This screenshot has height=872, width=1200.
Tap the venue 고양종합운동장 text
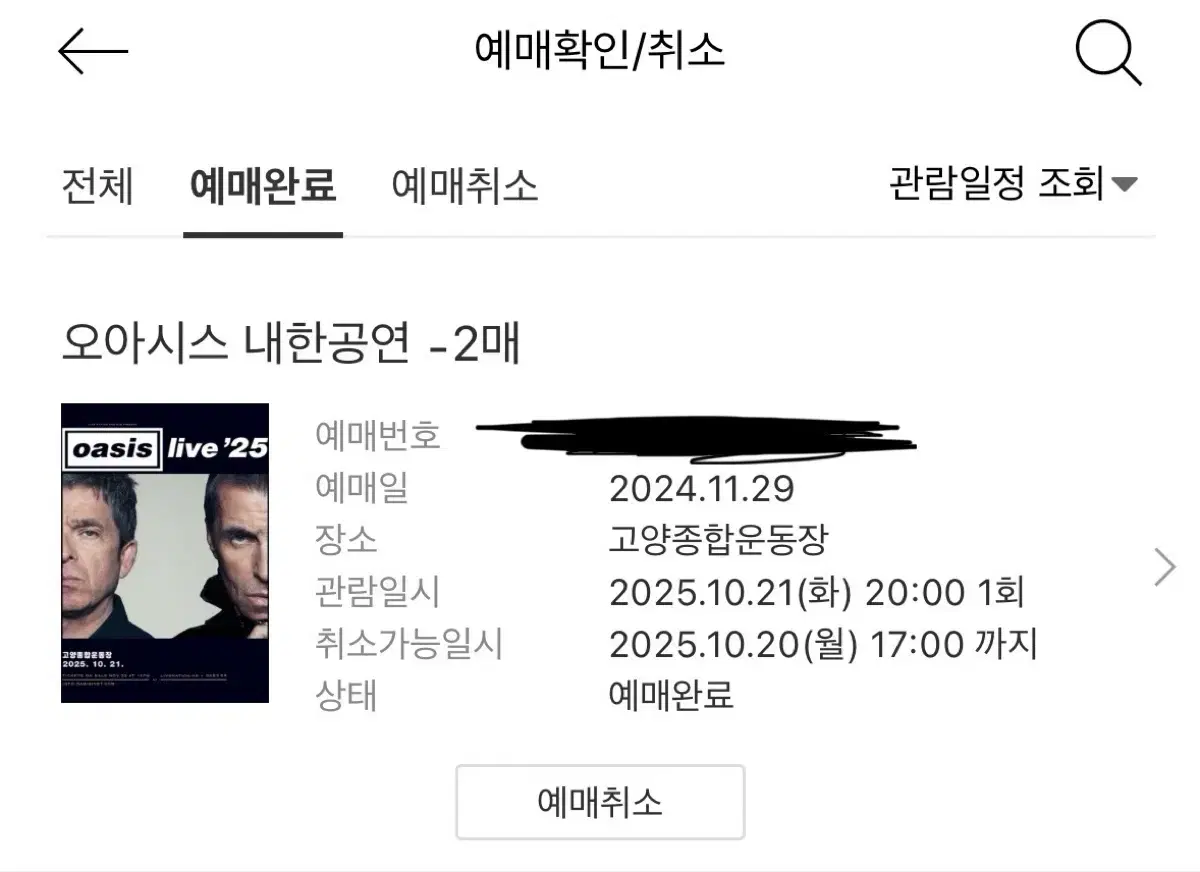(719, 541)
